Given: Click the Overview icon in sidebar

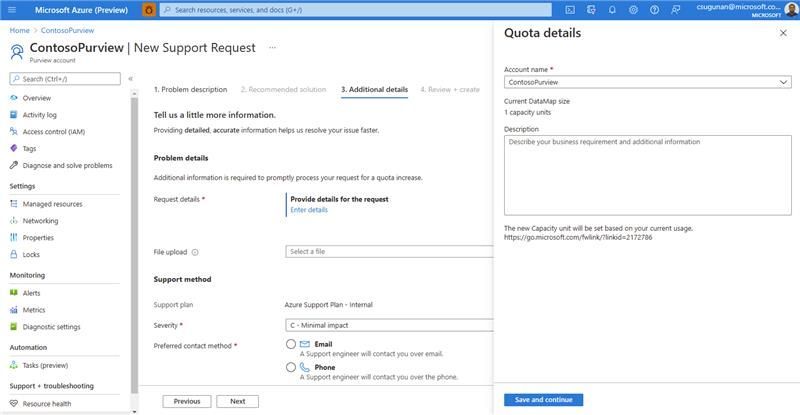Looking at the screenshot, I should pyautogui.click(x=14, y=98).
